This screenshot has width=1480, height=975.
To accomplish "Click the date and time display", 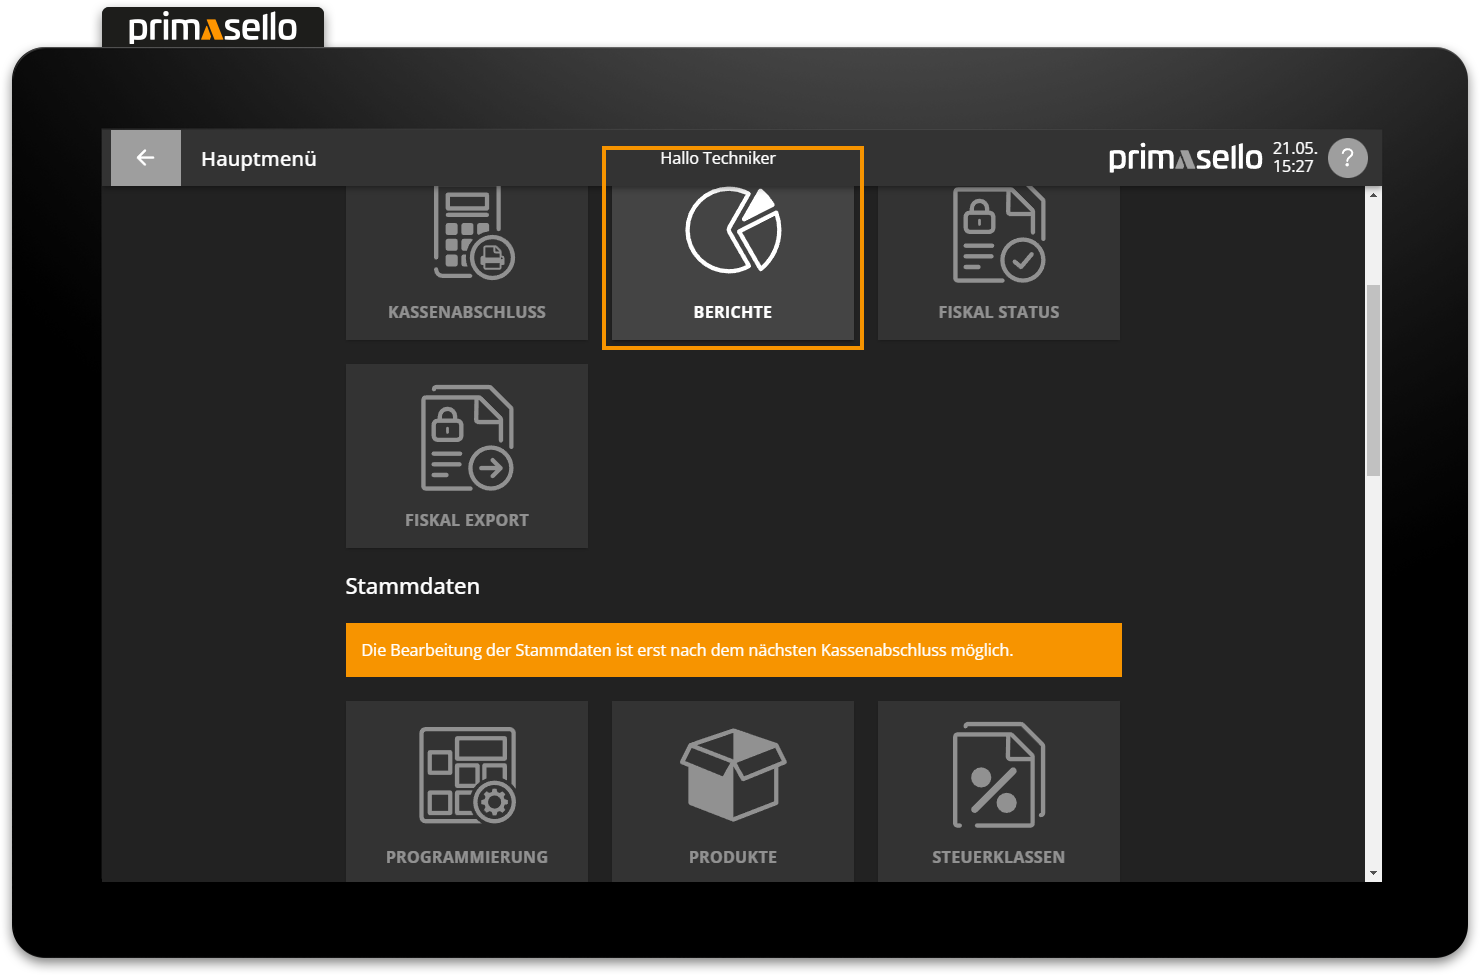I will 1294,158.
